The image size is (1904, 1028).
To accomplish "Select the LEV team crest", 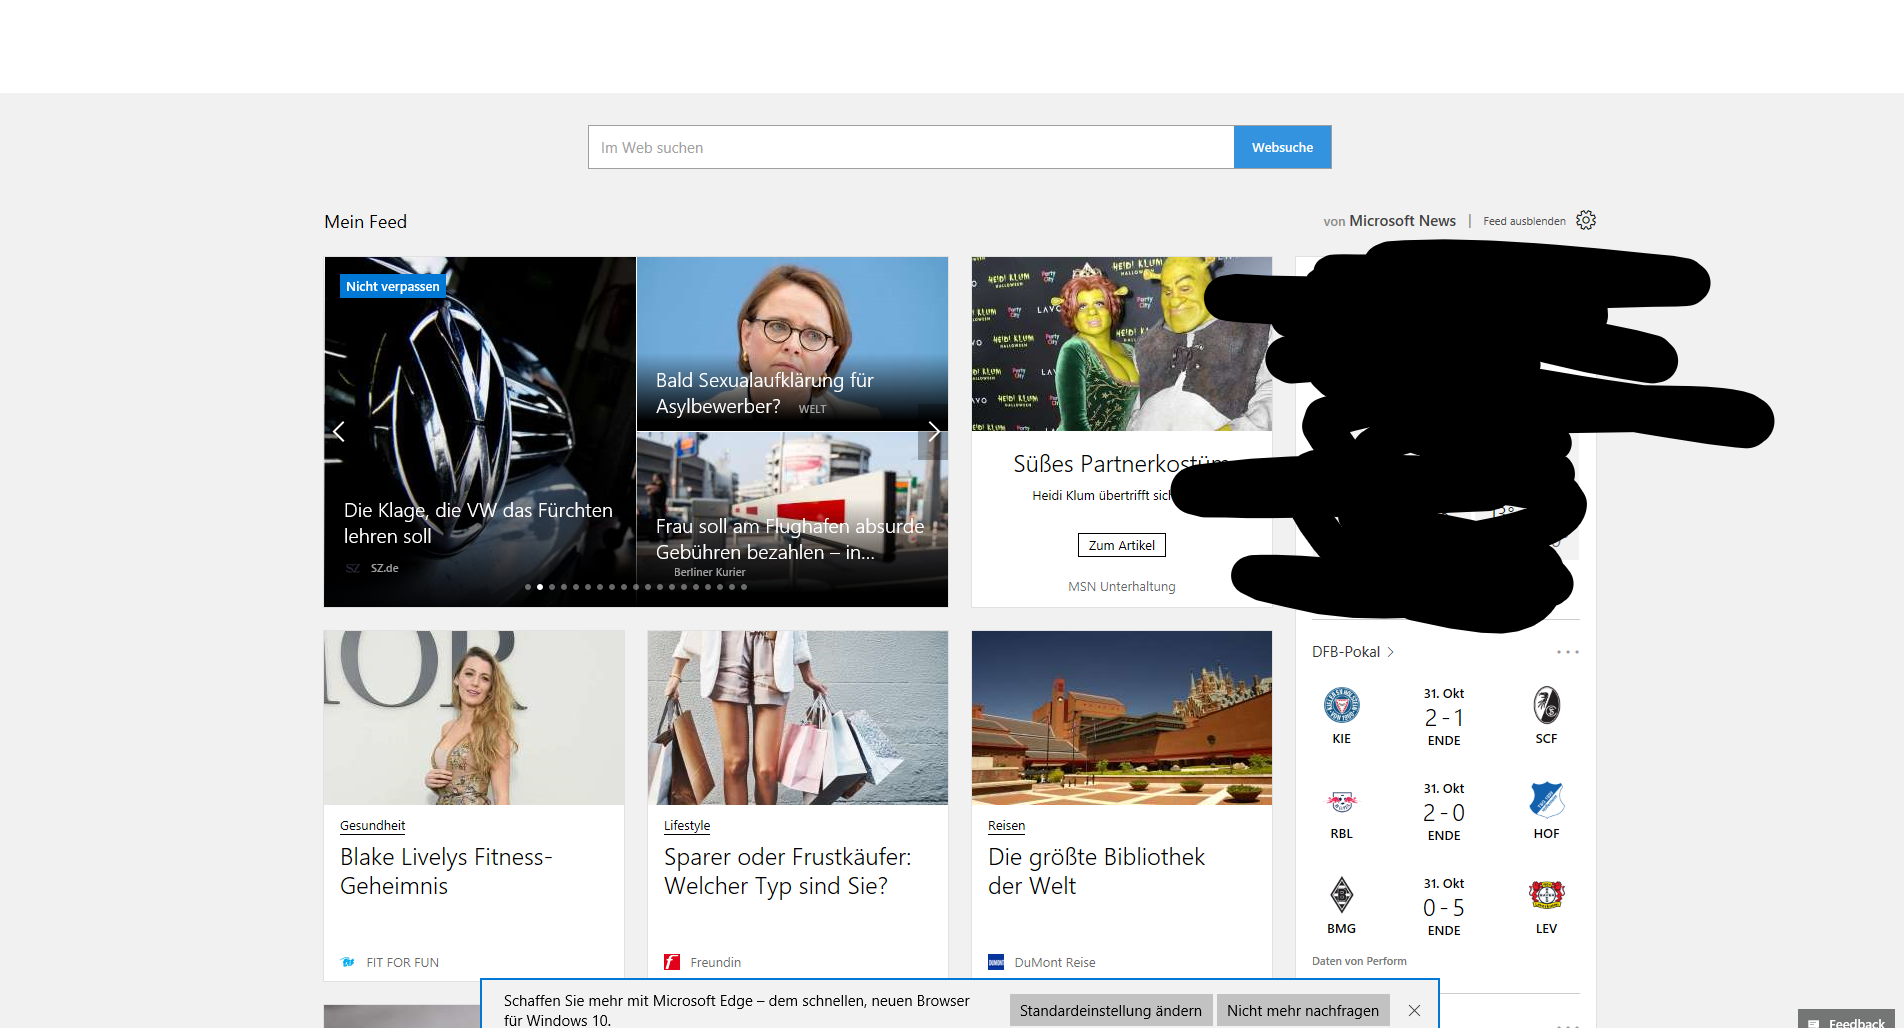I will pos(1546,895).
